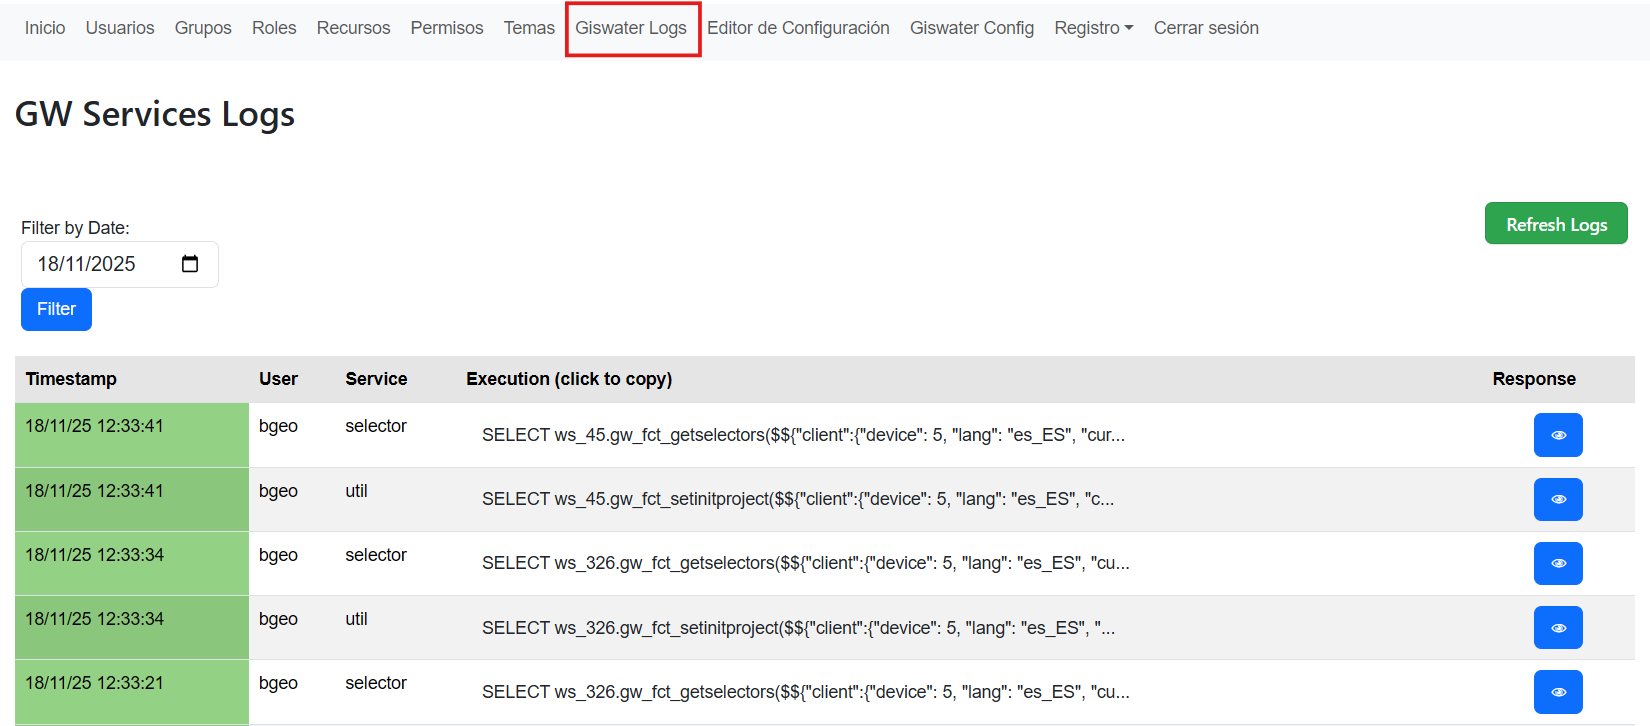1650x726 pixels.
Task: Open the Permisos section
Action: (446, 28)
